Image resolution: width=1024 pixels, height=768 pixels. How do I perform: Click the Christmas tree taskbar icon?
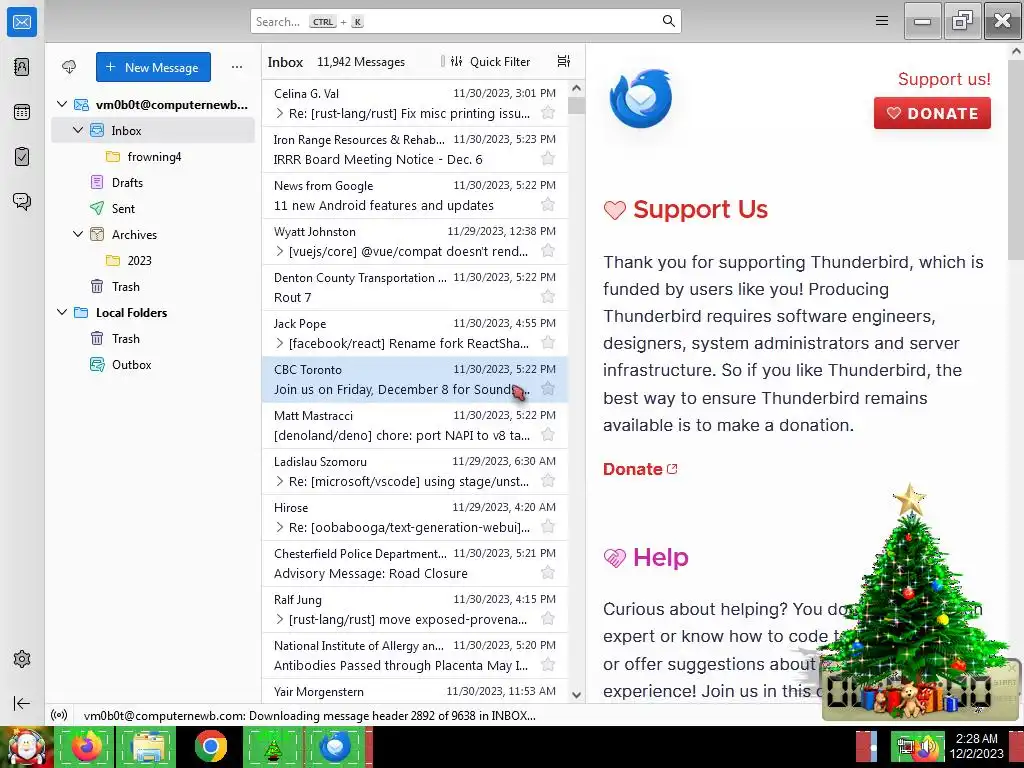coord(273,746)
